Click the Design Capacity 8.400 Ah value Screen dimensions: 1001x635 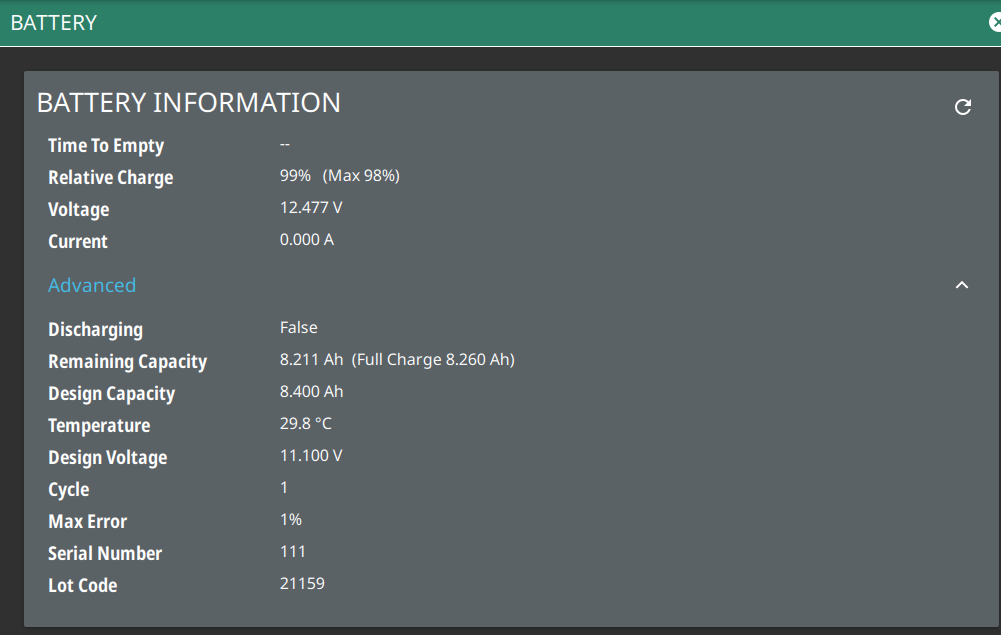(x=311, y=391)
